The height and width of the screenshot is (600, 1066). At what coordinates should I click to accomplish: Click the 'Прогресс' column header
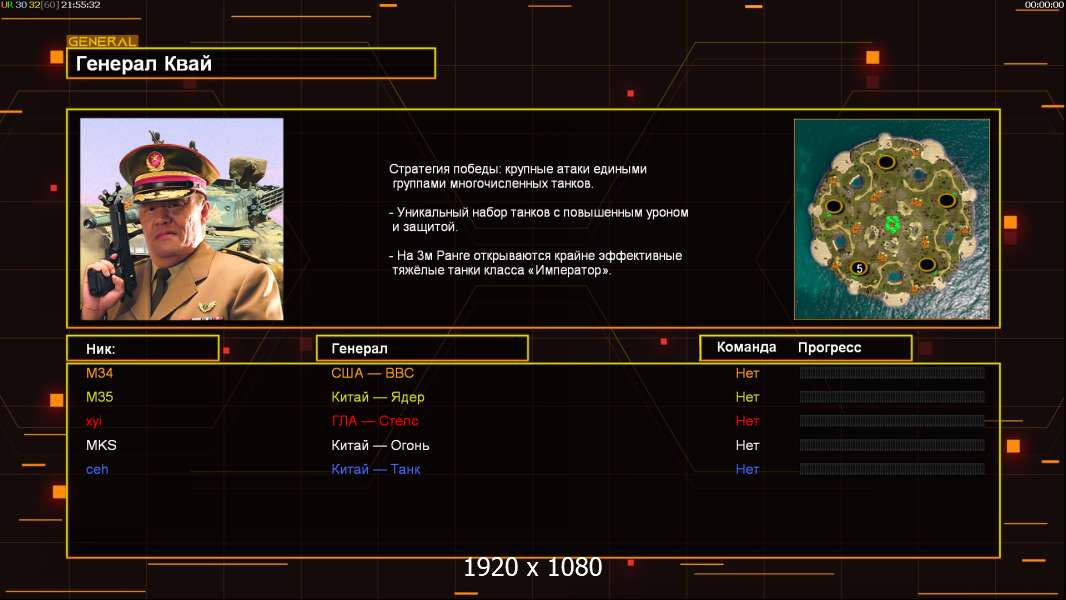pyautogui.click(x=829, y=347)
